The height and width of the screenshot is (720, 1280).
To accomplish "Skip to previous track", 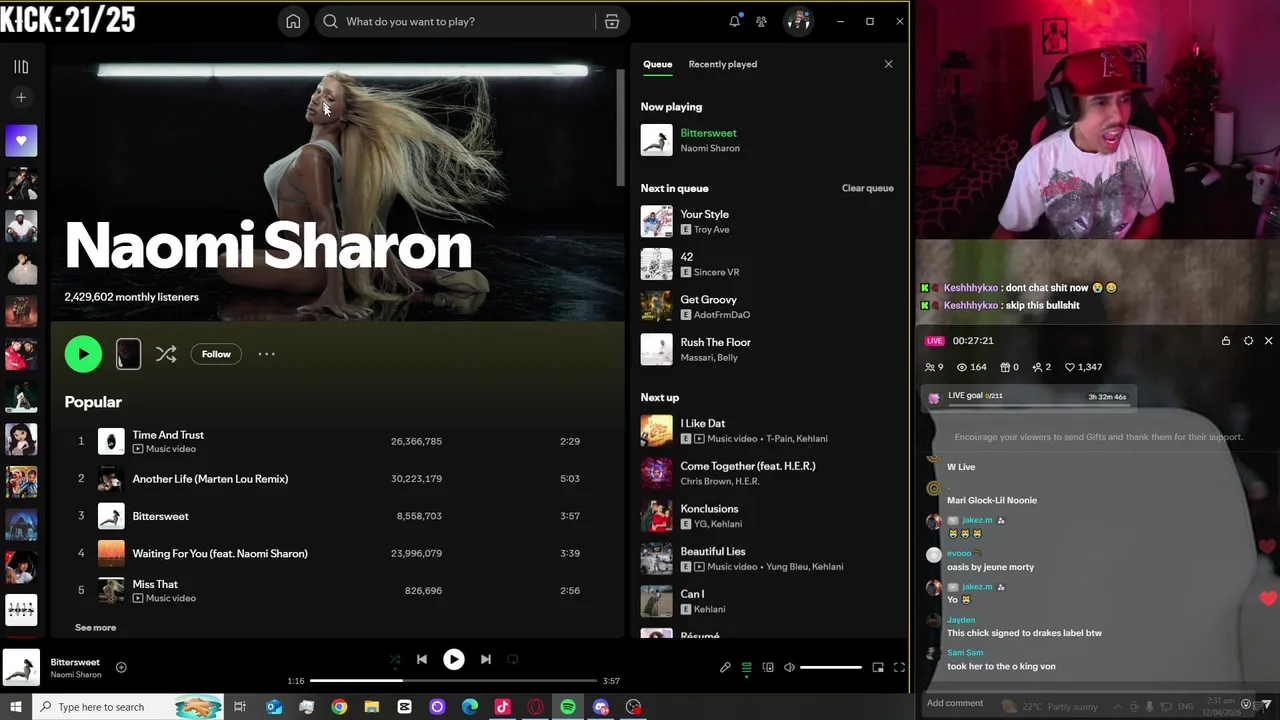I will tap(422, 659).
